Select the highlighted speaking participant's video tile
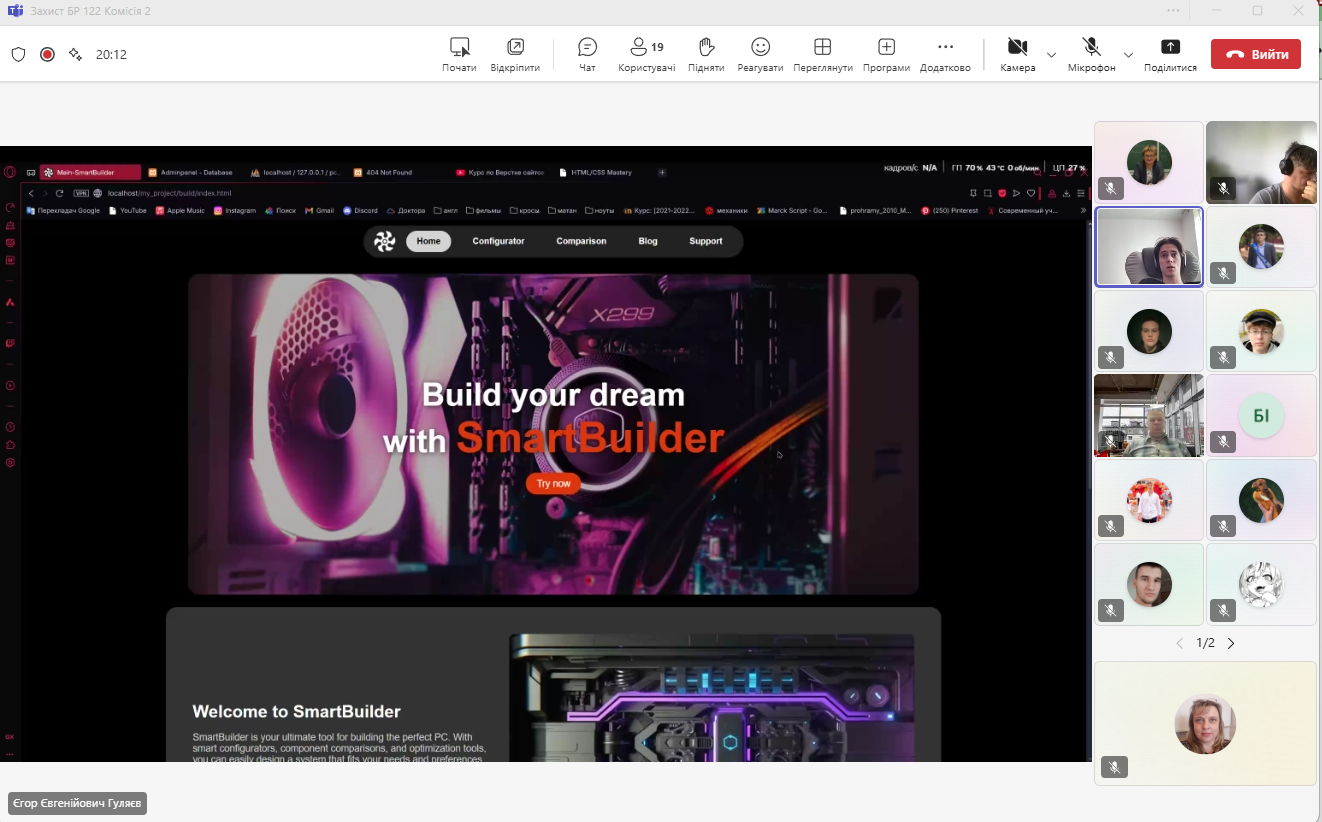 pyautogui.click(x=1149, y=247)
